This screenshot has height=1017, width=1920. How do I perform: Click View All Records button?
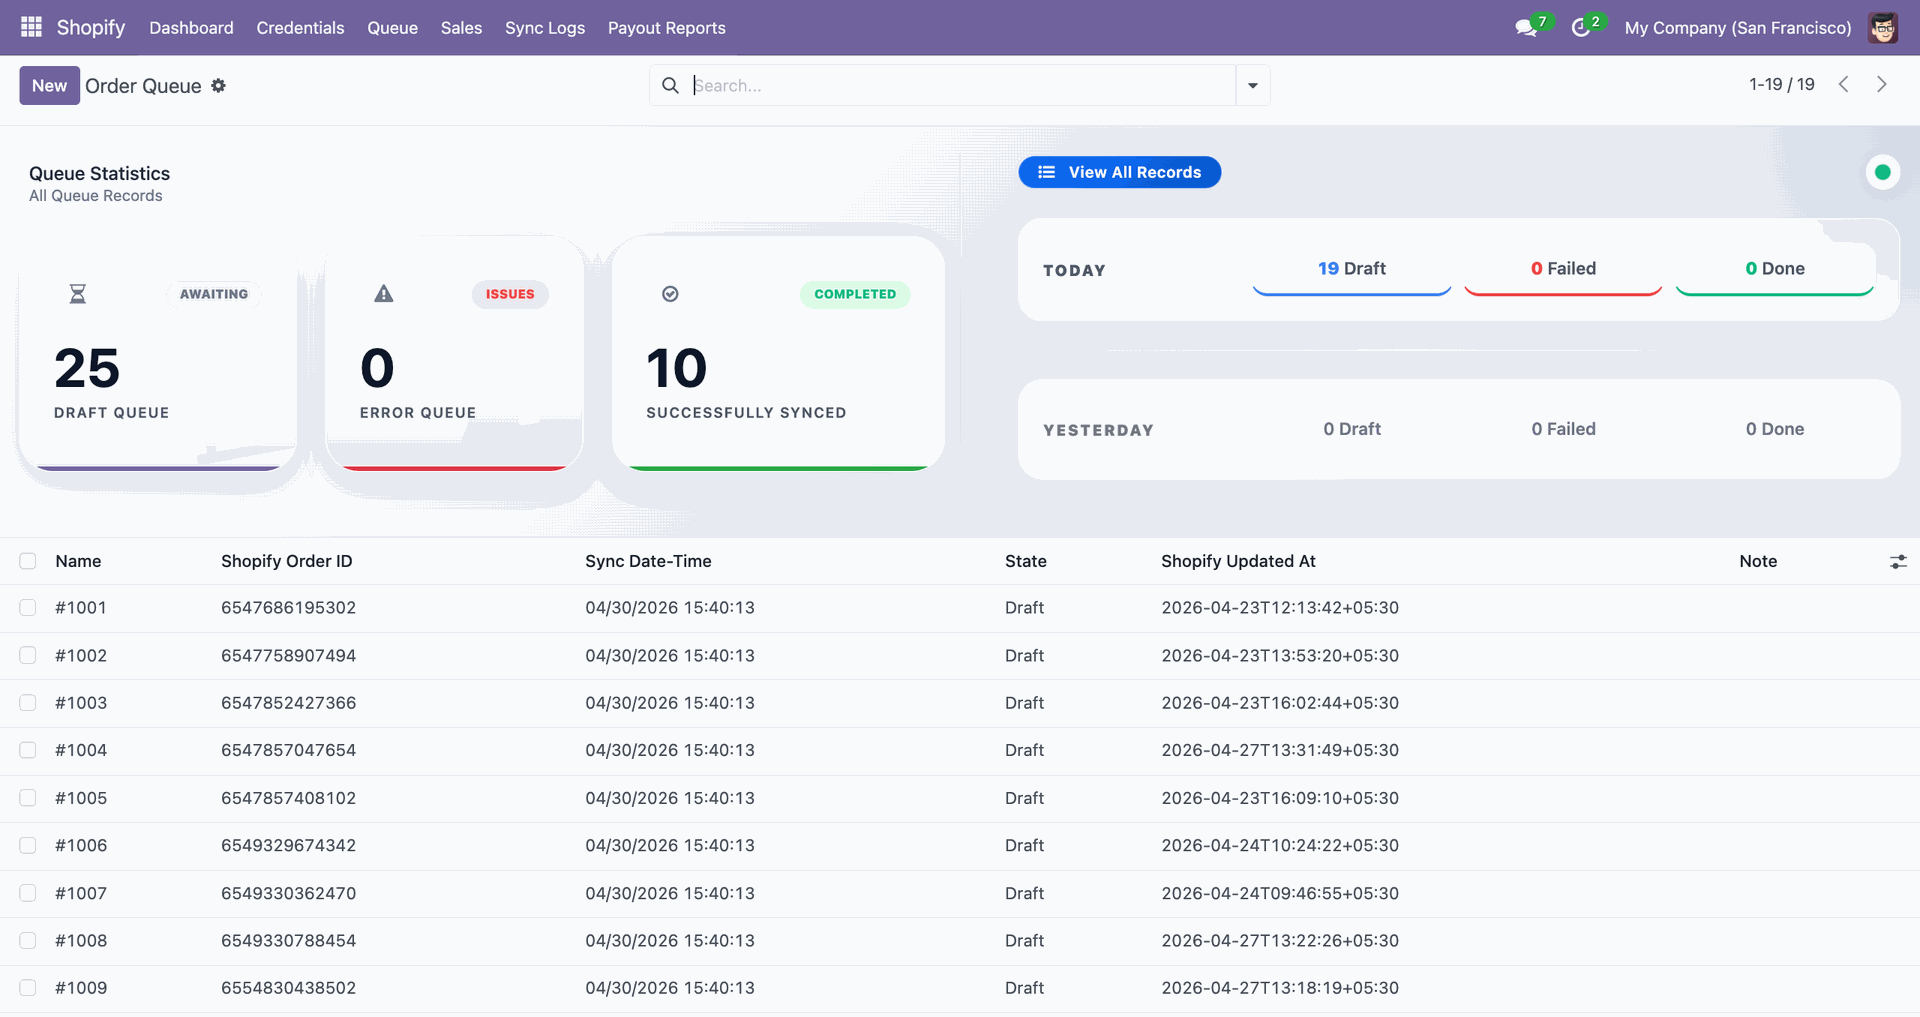1119,172
